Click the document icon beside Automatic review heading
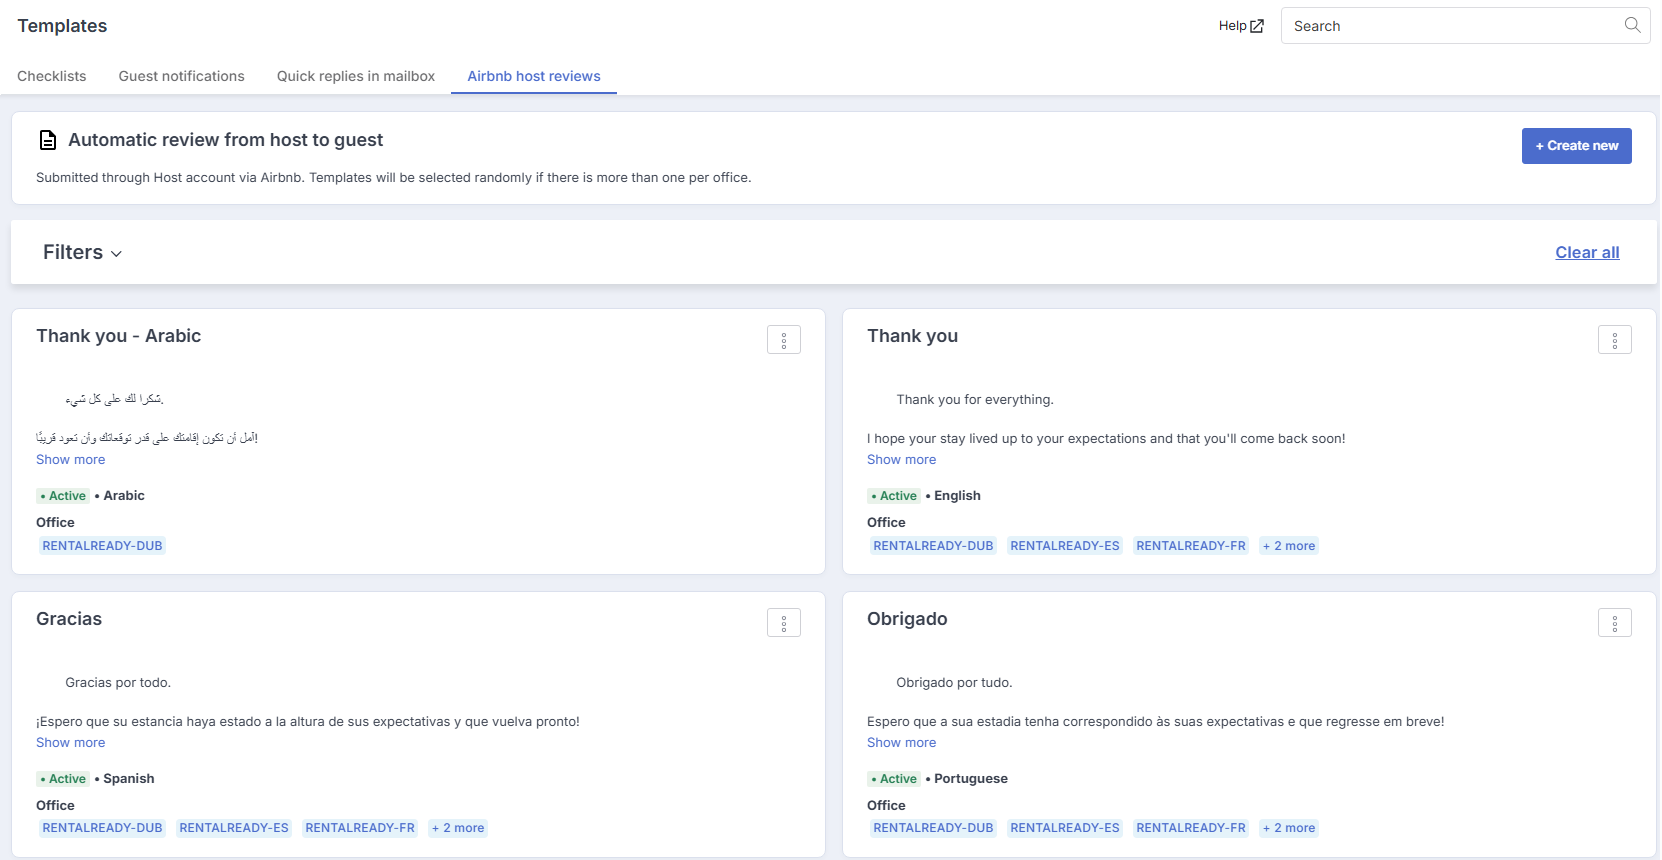This screenshot has height=860, width=1662. 47,140
